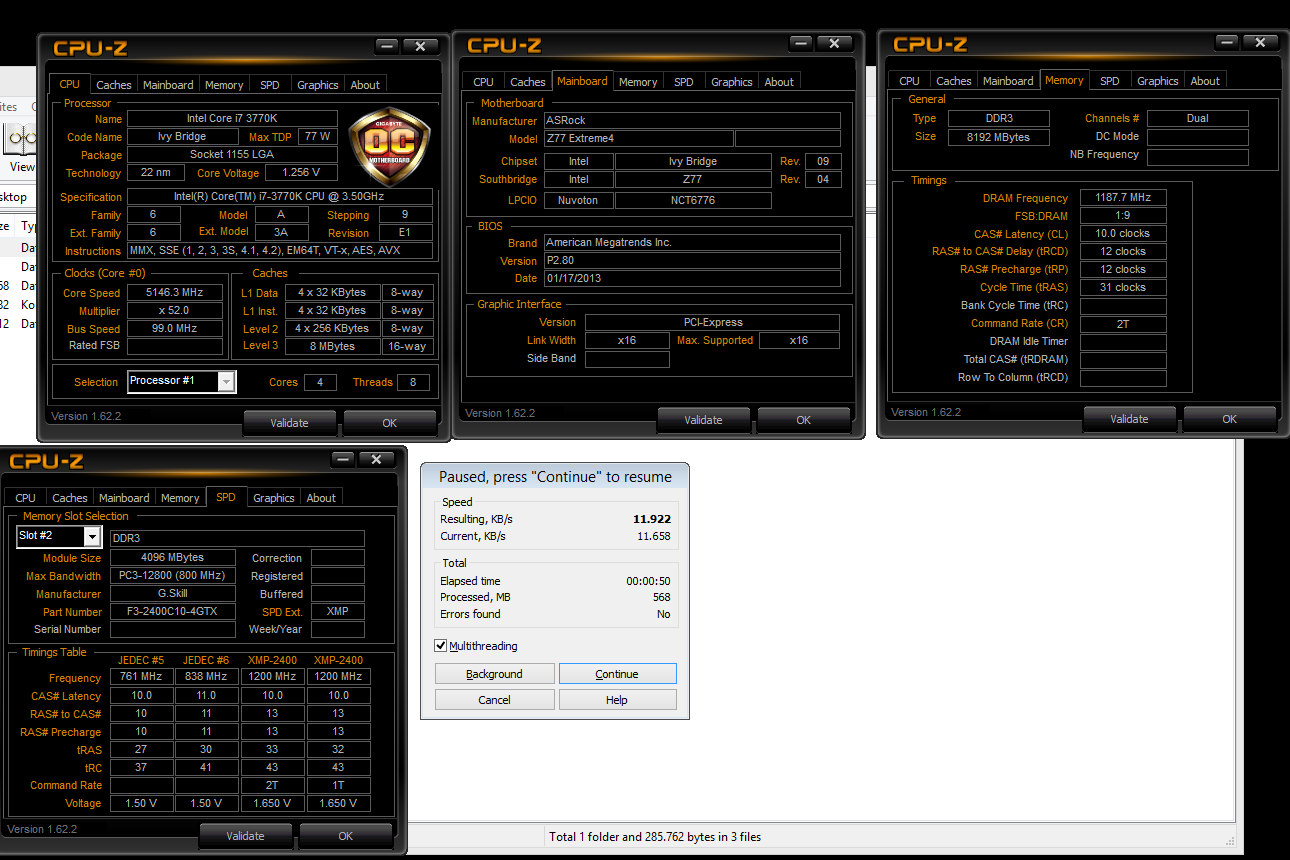Open Mainboard tab in Memory window
This screenshot has height=860, width=1290.
click(x=1008, y=81)
